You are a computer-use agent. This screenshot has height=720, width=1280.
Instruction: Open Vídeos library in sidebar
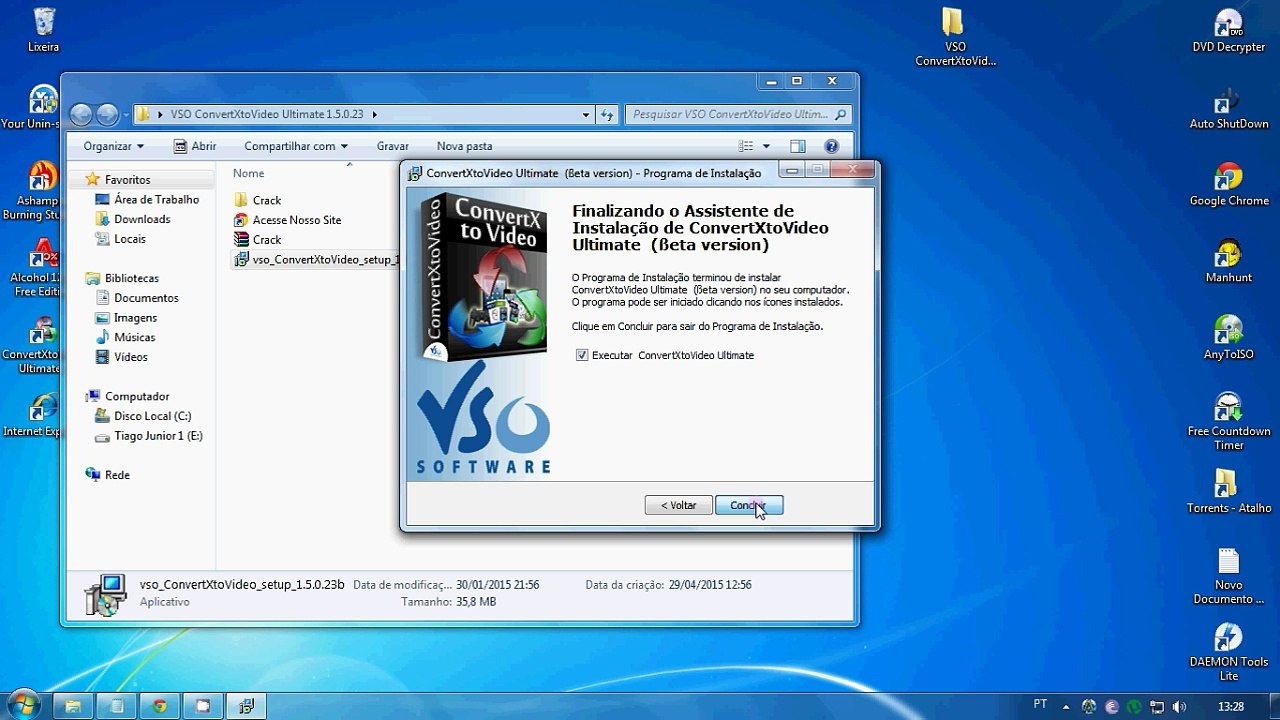tap(130, 357)
